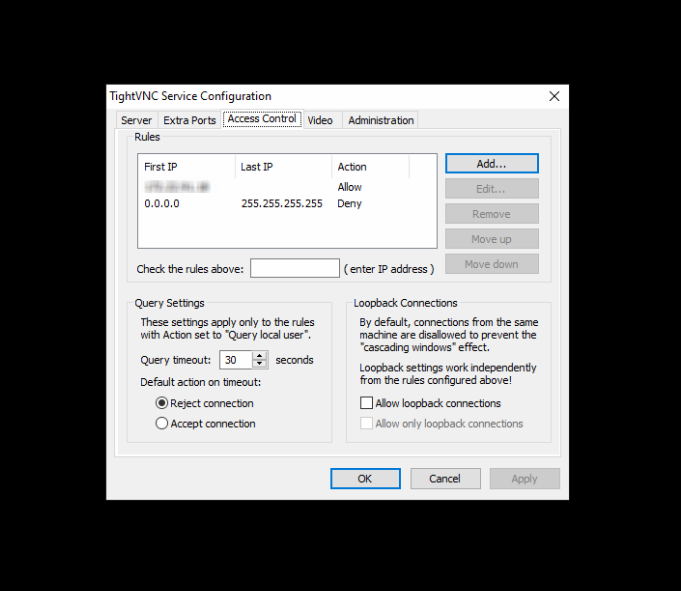Select Accept connection radio button
The image size is (681, 591).
coord(162,424)
